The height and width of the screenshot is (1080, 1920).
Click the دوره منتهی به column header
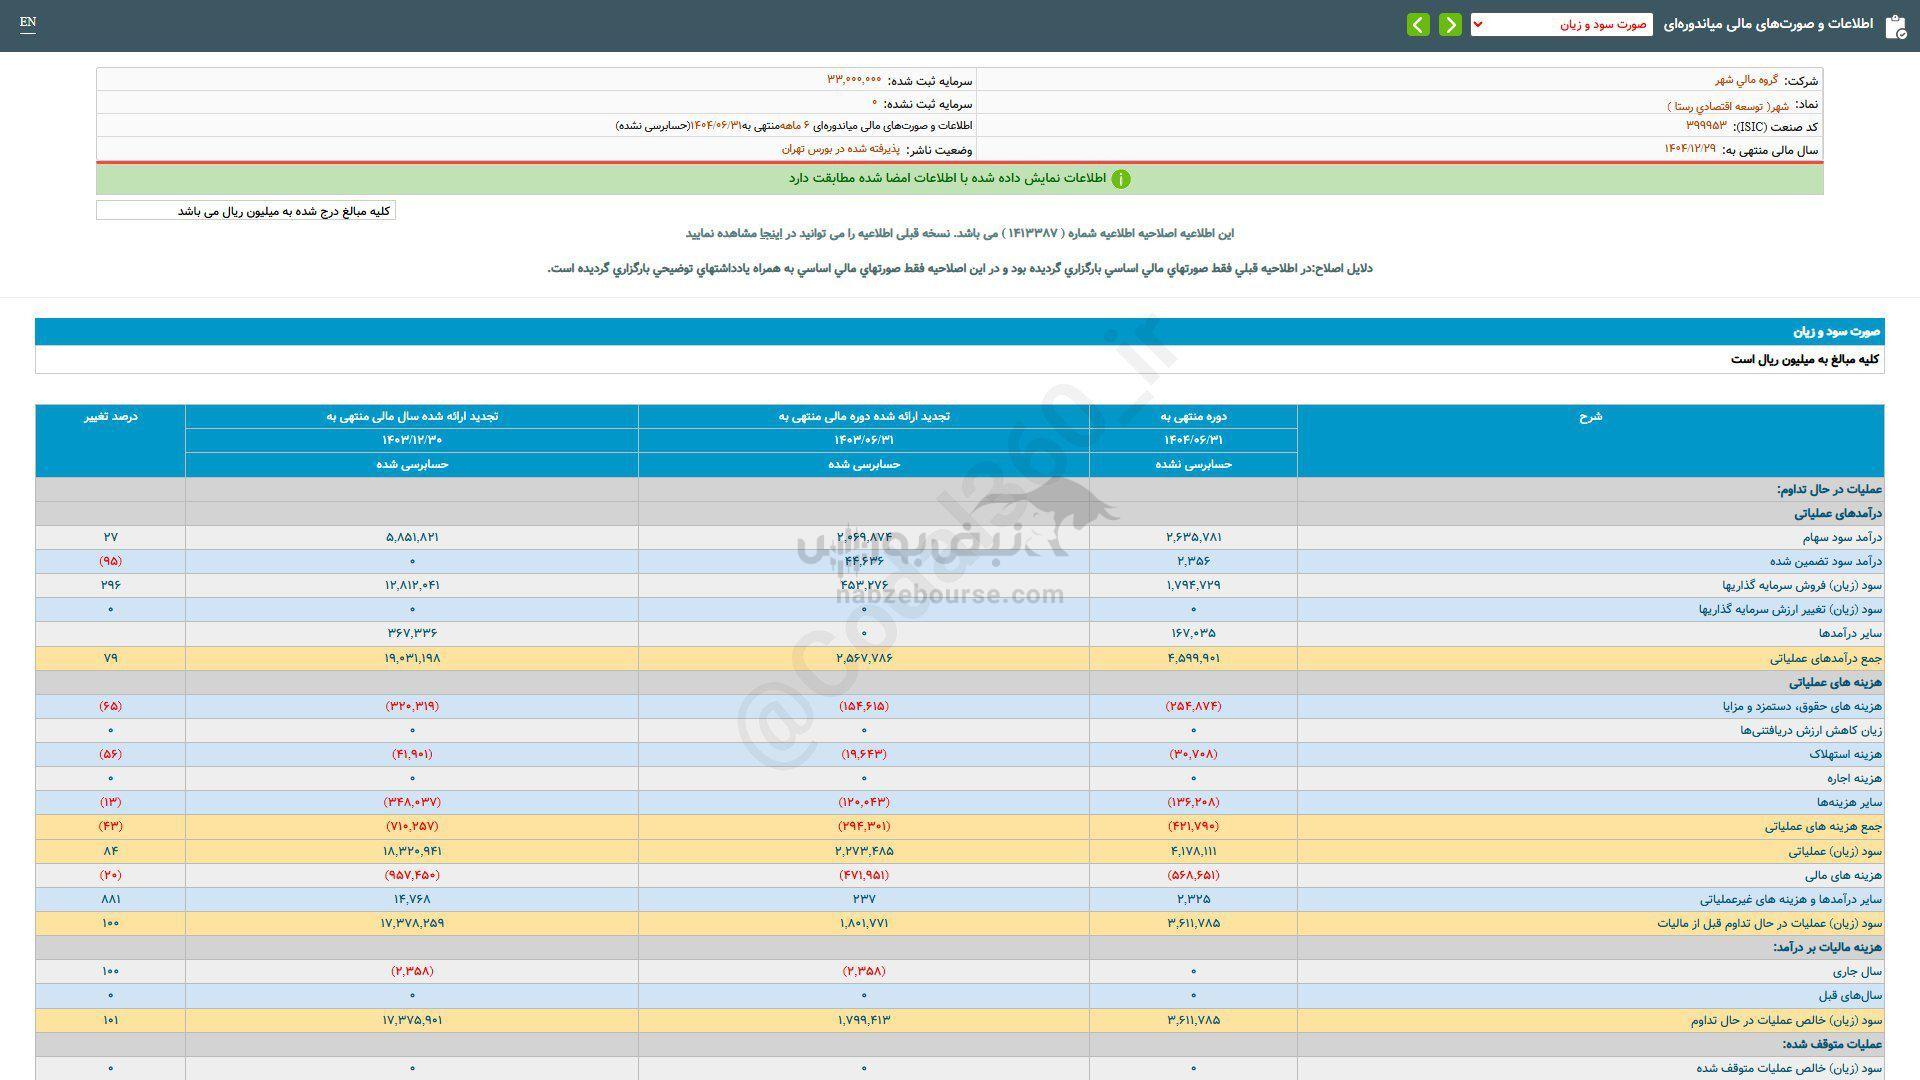1193,416
